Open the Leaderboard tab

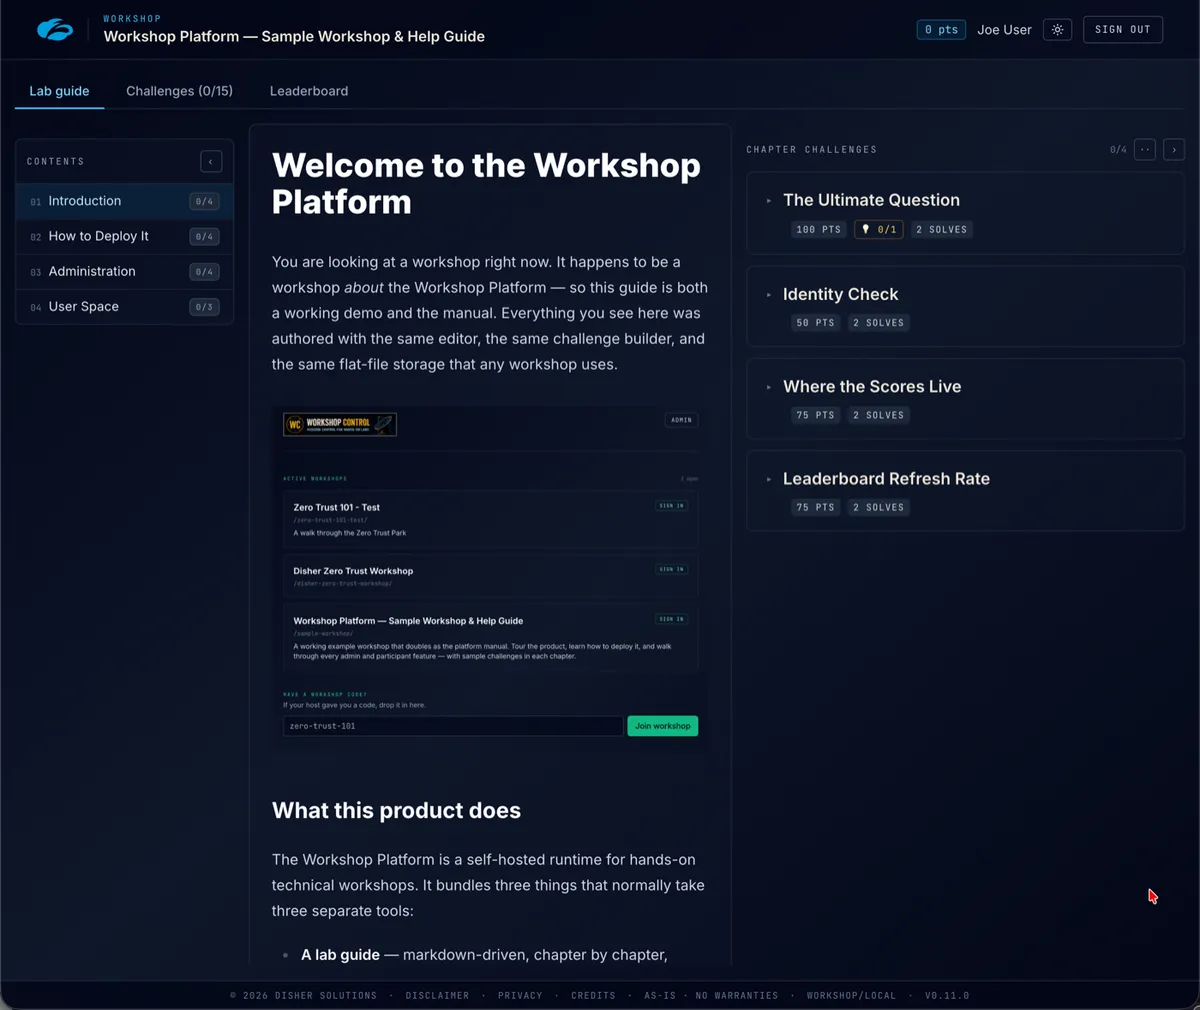click(309, 91)
